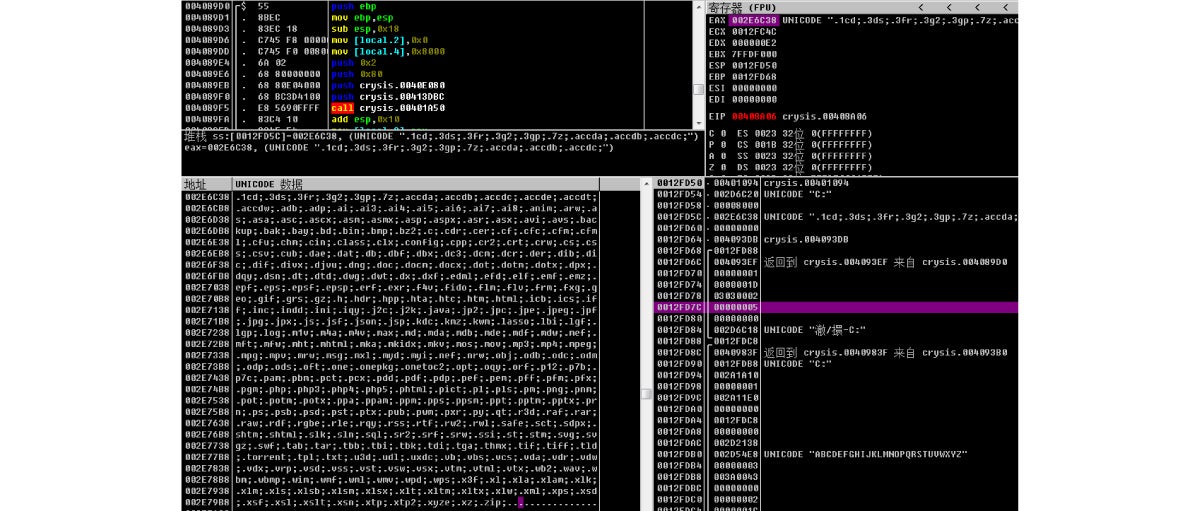The width and height of the screenshot is (1200, 511).
Task: Click the disassembly pane scrollbar thumb
Action: click(x=698, y=89)
